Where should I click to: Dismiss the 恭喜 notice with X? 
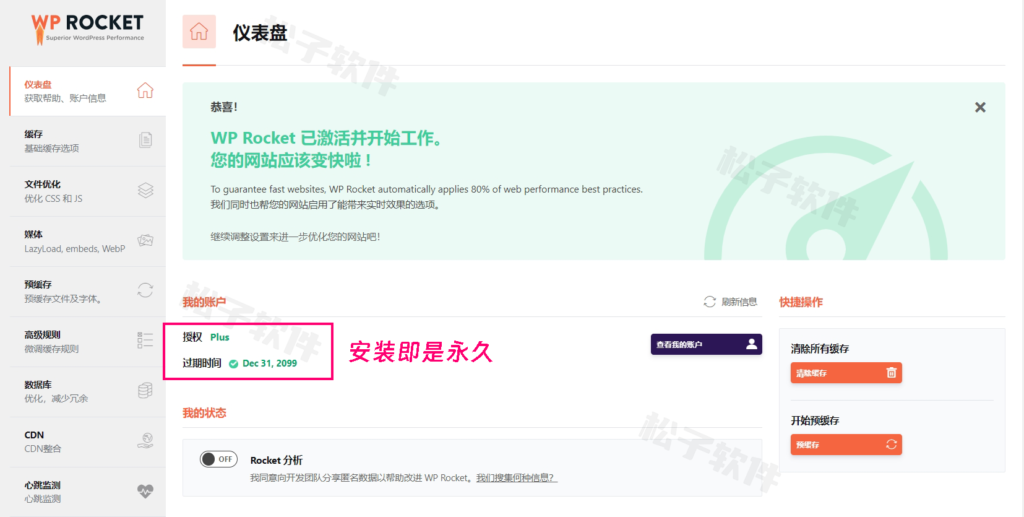[x=980, y=107]
